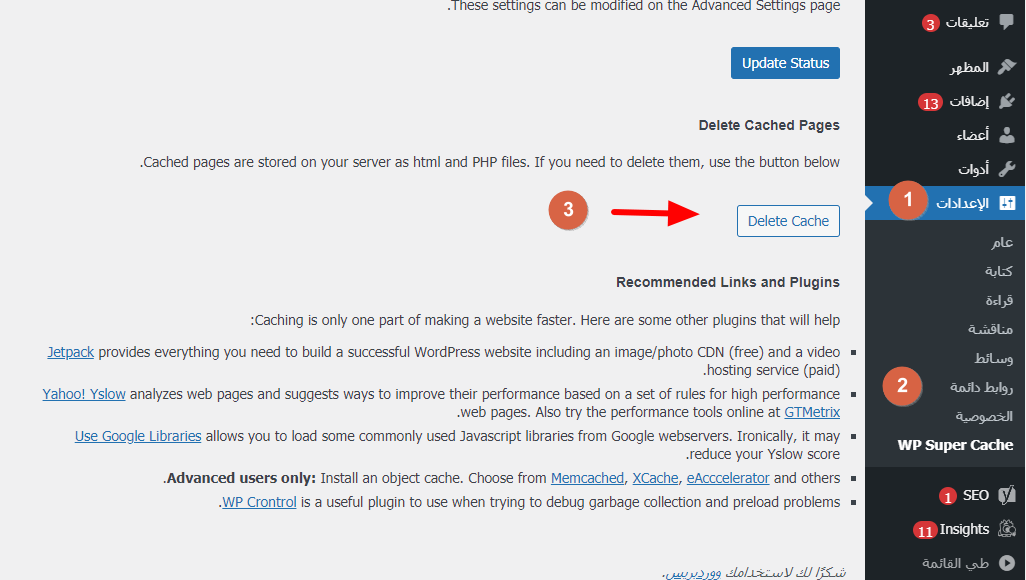Open the WP Crontrol plugin link

point(259,502)
